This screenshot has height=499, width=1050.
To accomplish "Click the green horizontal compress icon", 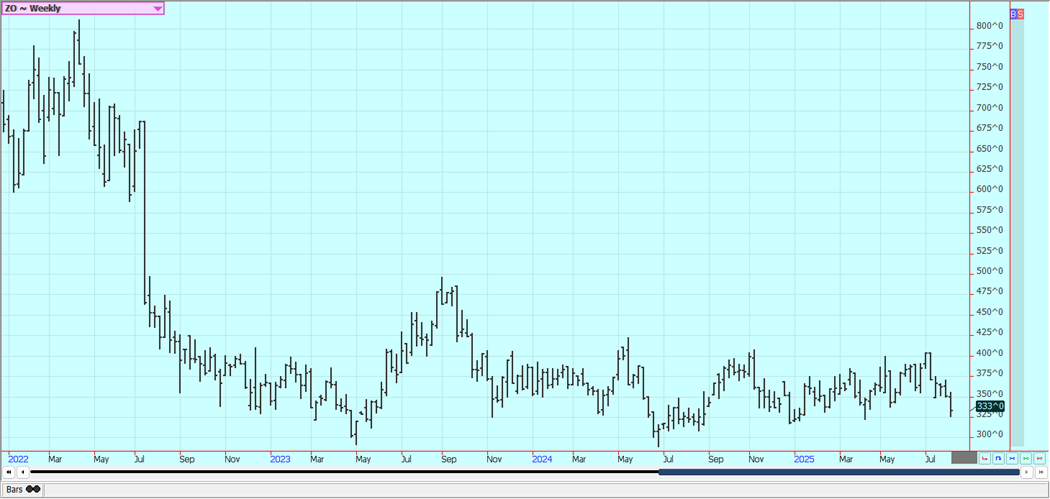I will click(1026, 458).
